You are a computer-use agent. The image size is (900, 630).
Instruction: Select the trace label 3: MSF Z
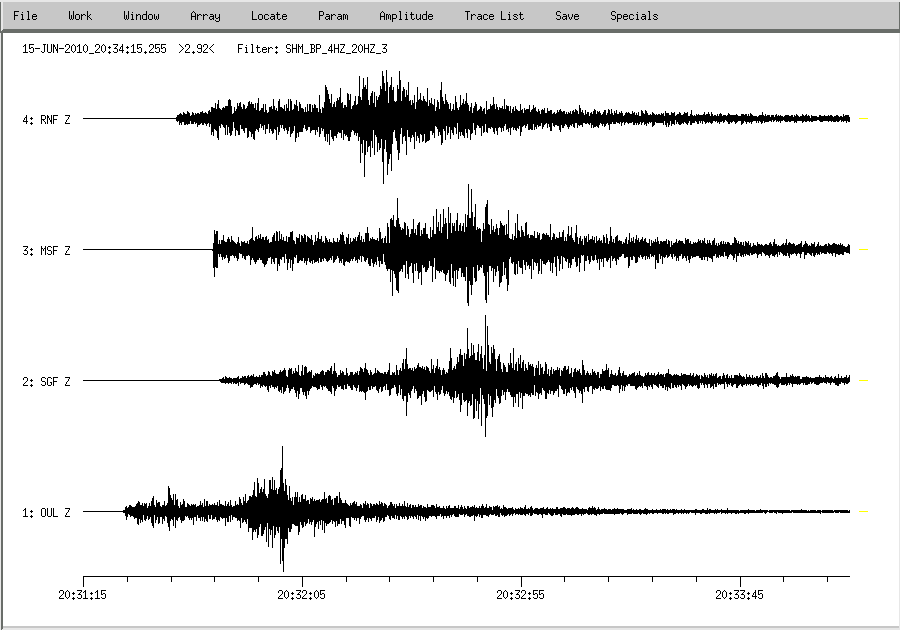click(x=46, y=251)
